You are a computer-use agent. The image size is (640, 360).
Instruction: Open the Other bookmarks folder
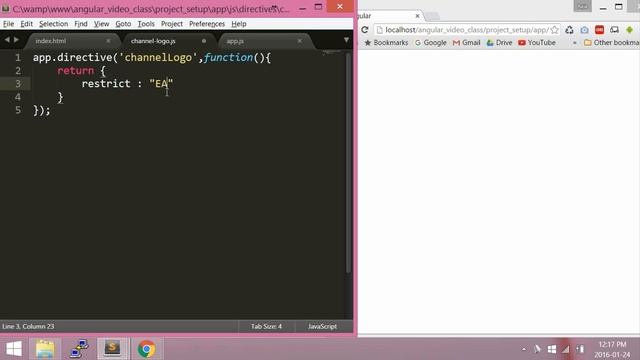pos(611,42)
